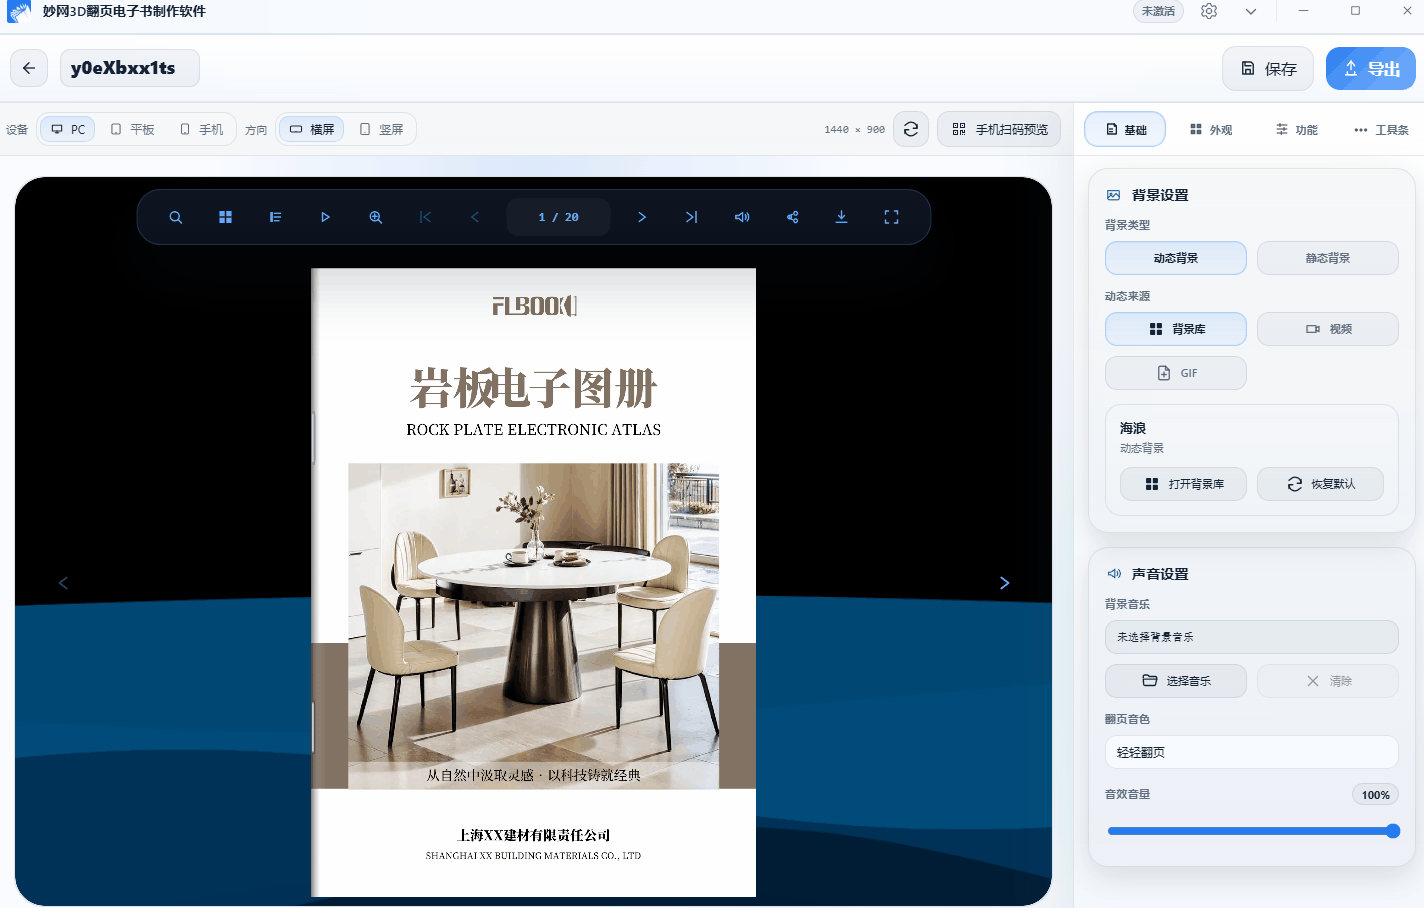Screen dimensions: 1424x908
Task: Open the 翻页音色 dropdown showing 轻轻翻页
Action: pos(1251,752)
